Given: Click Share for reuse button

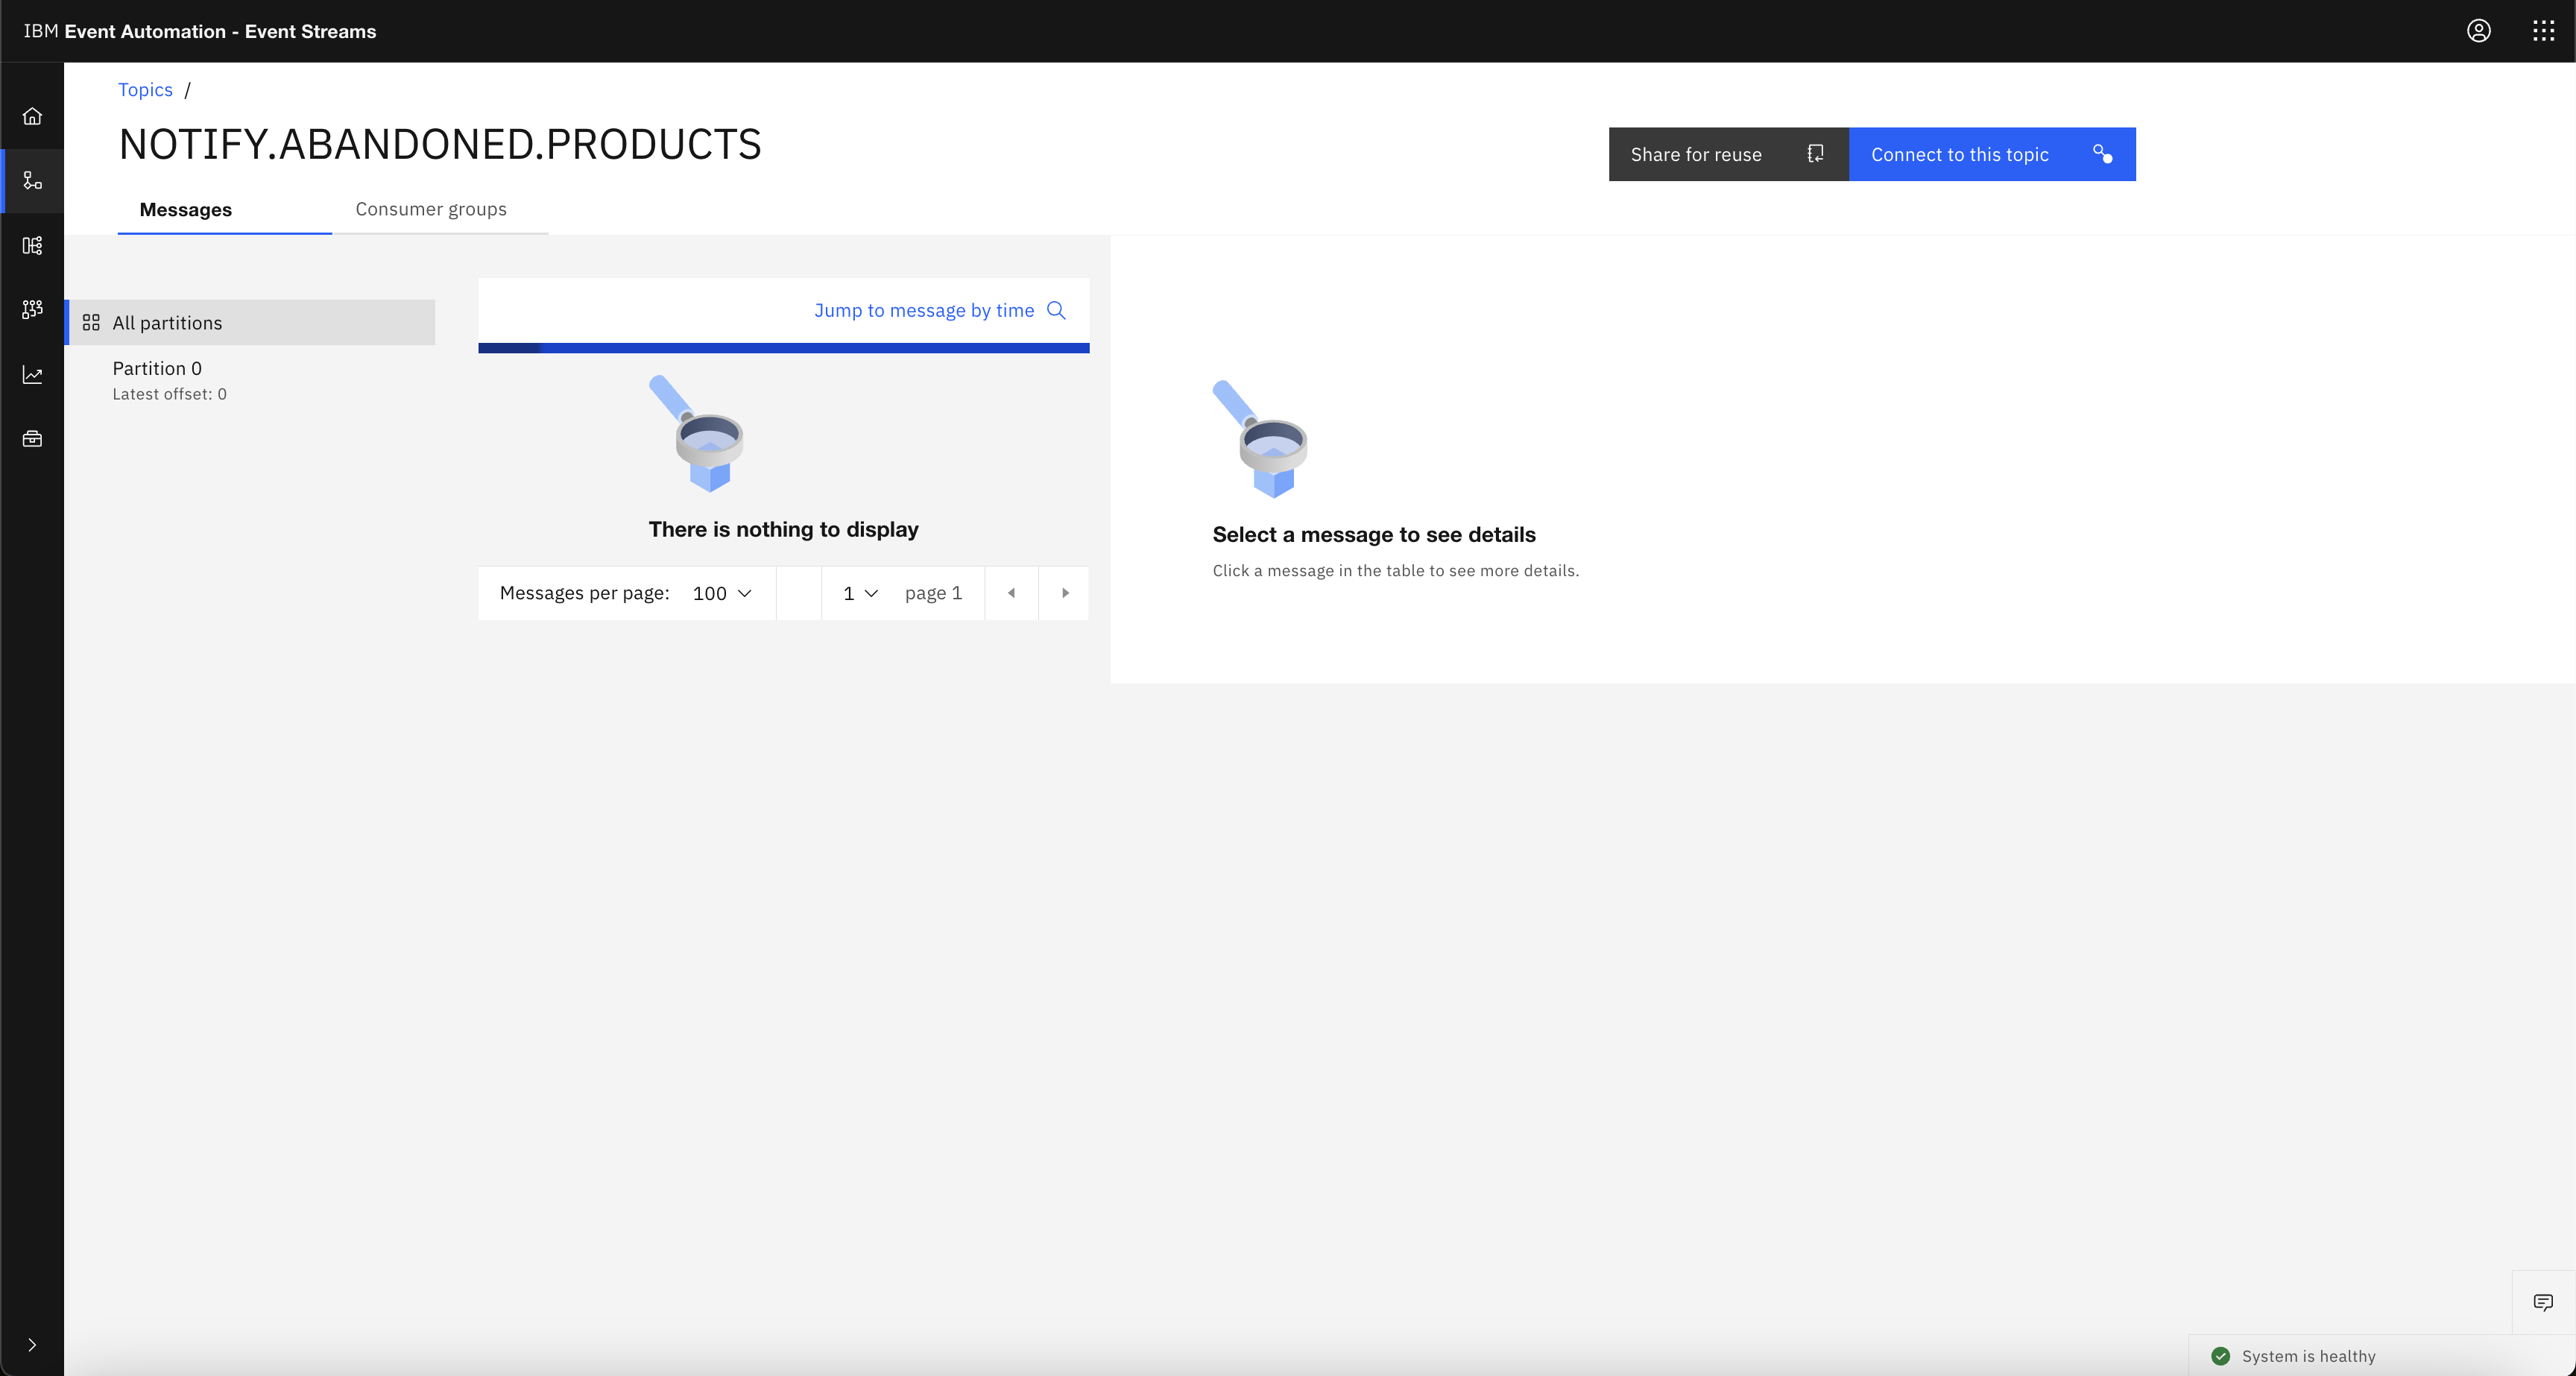Looking at the screenshot, I should 1728,154.
